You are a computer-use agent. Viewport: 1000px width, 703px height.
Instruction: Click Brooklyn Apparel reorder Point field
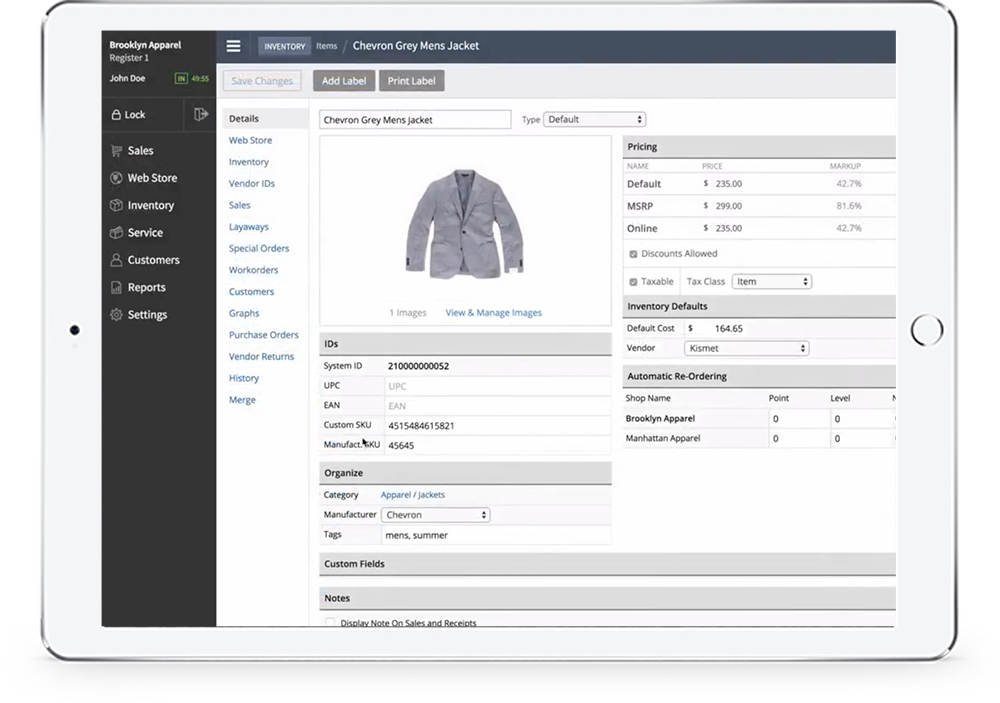click(799, 419)
